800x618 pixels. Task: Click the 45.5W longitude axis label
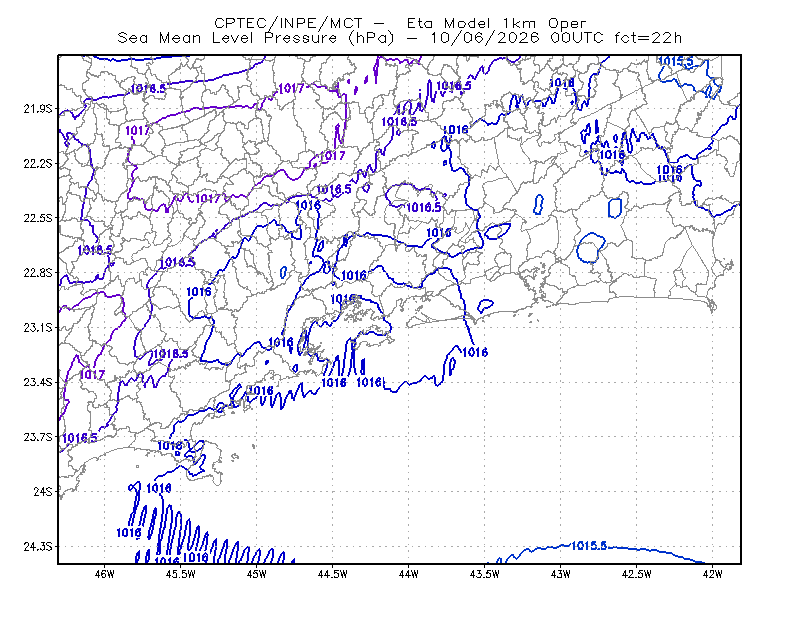(x=181, y=574)
